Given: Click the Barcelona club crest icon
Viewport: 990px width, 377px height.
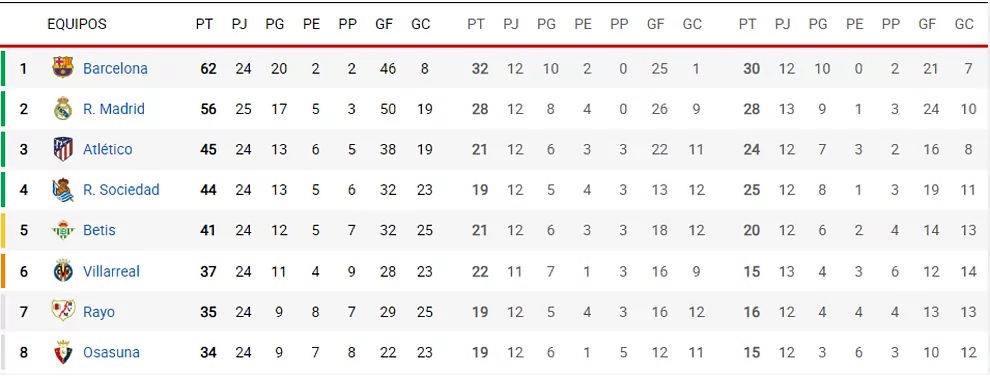Looking at the screenshot, I should point(63,68).
